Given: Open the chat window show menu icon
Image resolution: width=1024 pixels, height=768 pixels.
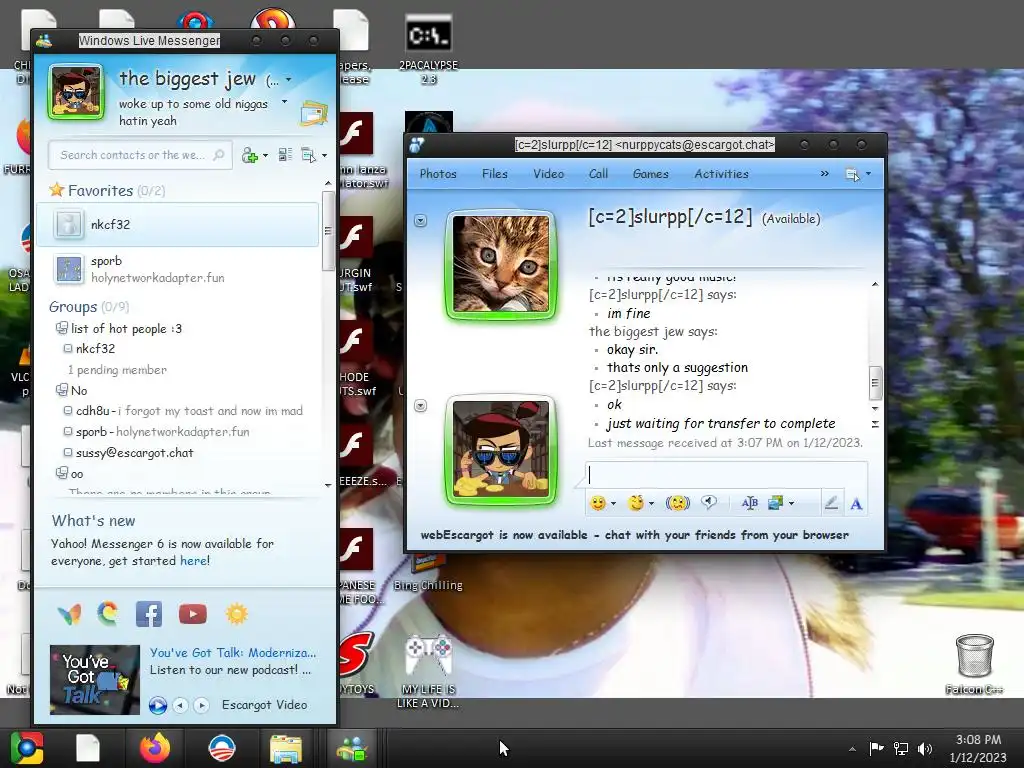Looking at the screenshot, I should (852, 174).
